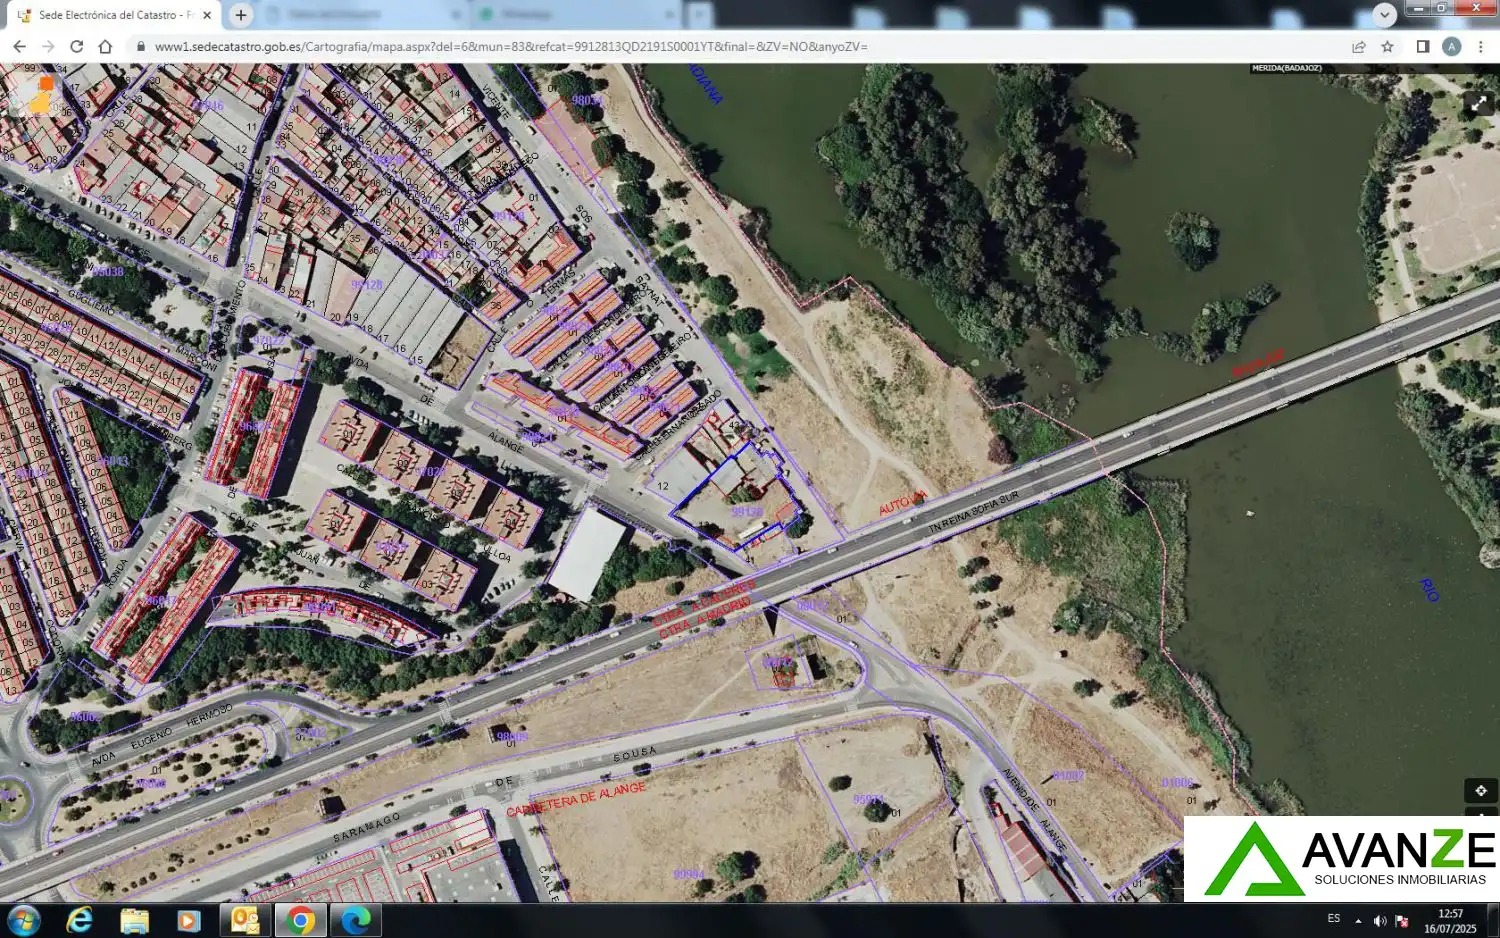This screenshot has width=1500, height=938.
Task: Expand the map to fullscreen
Action: [x=1479, y=104]
